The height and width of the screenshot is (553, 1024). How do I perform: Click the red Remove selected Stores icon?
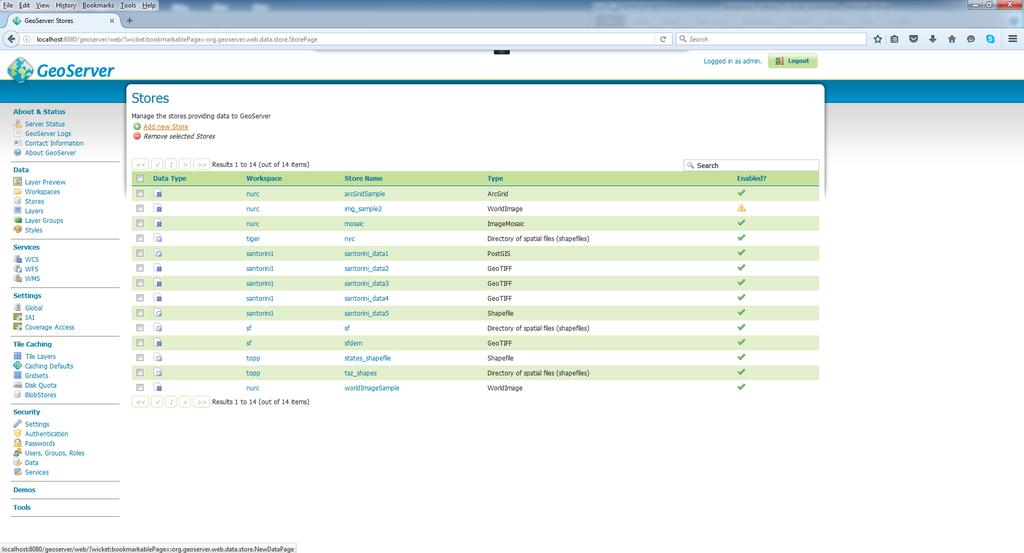coord(137,136)
